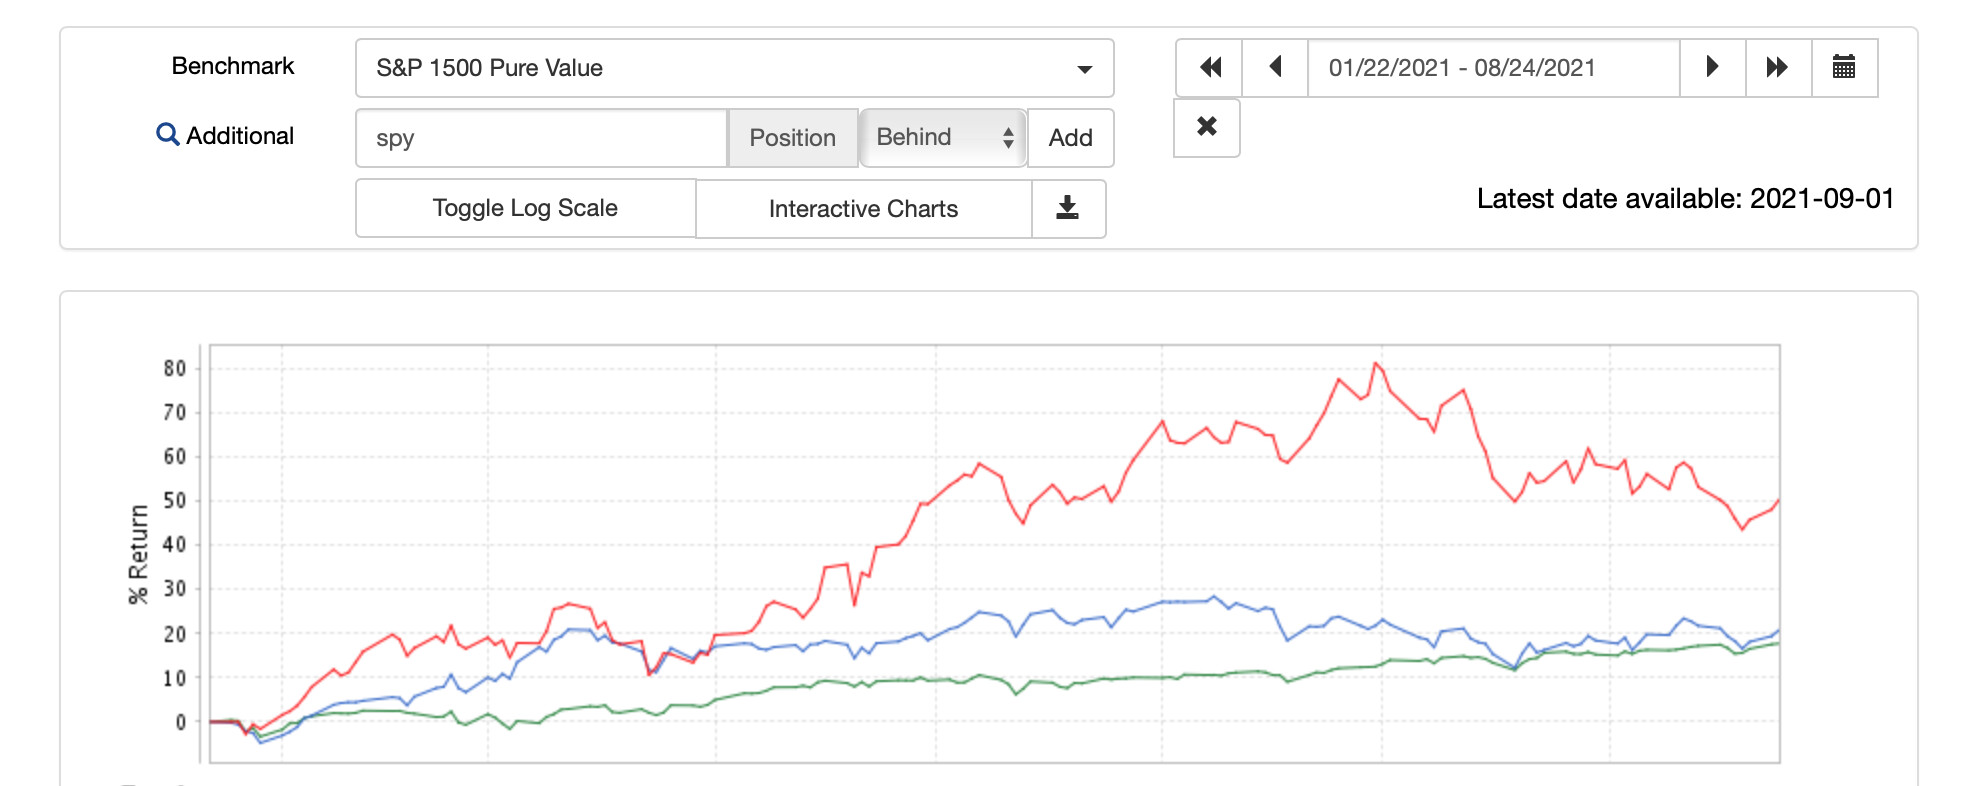The height and width of the screenshot is (786, 1978).
Task: Step back one date period
Action: pyautogui.click(x=1275, y=68)
